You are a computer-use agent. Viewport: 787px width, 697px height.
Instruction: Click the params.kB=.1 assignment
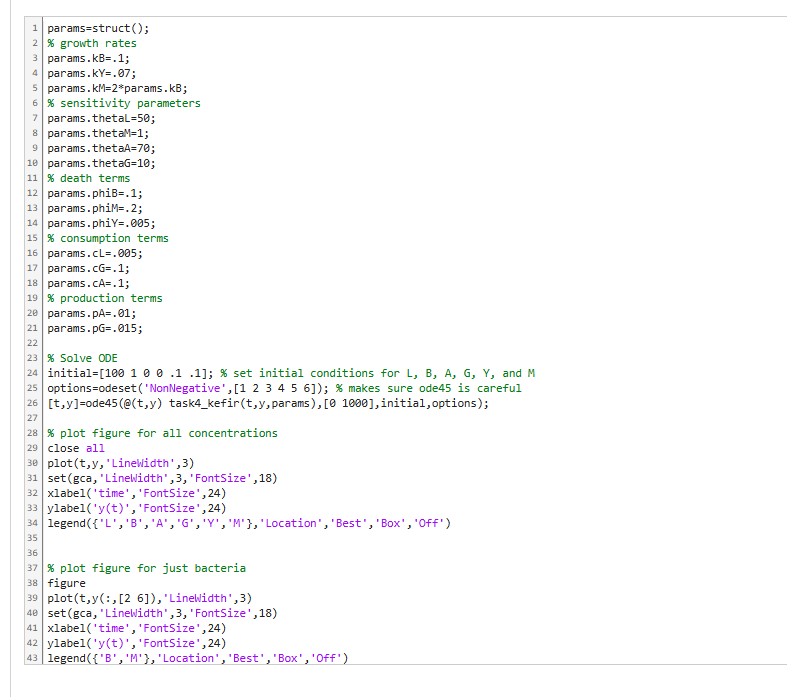pos(92,58)
